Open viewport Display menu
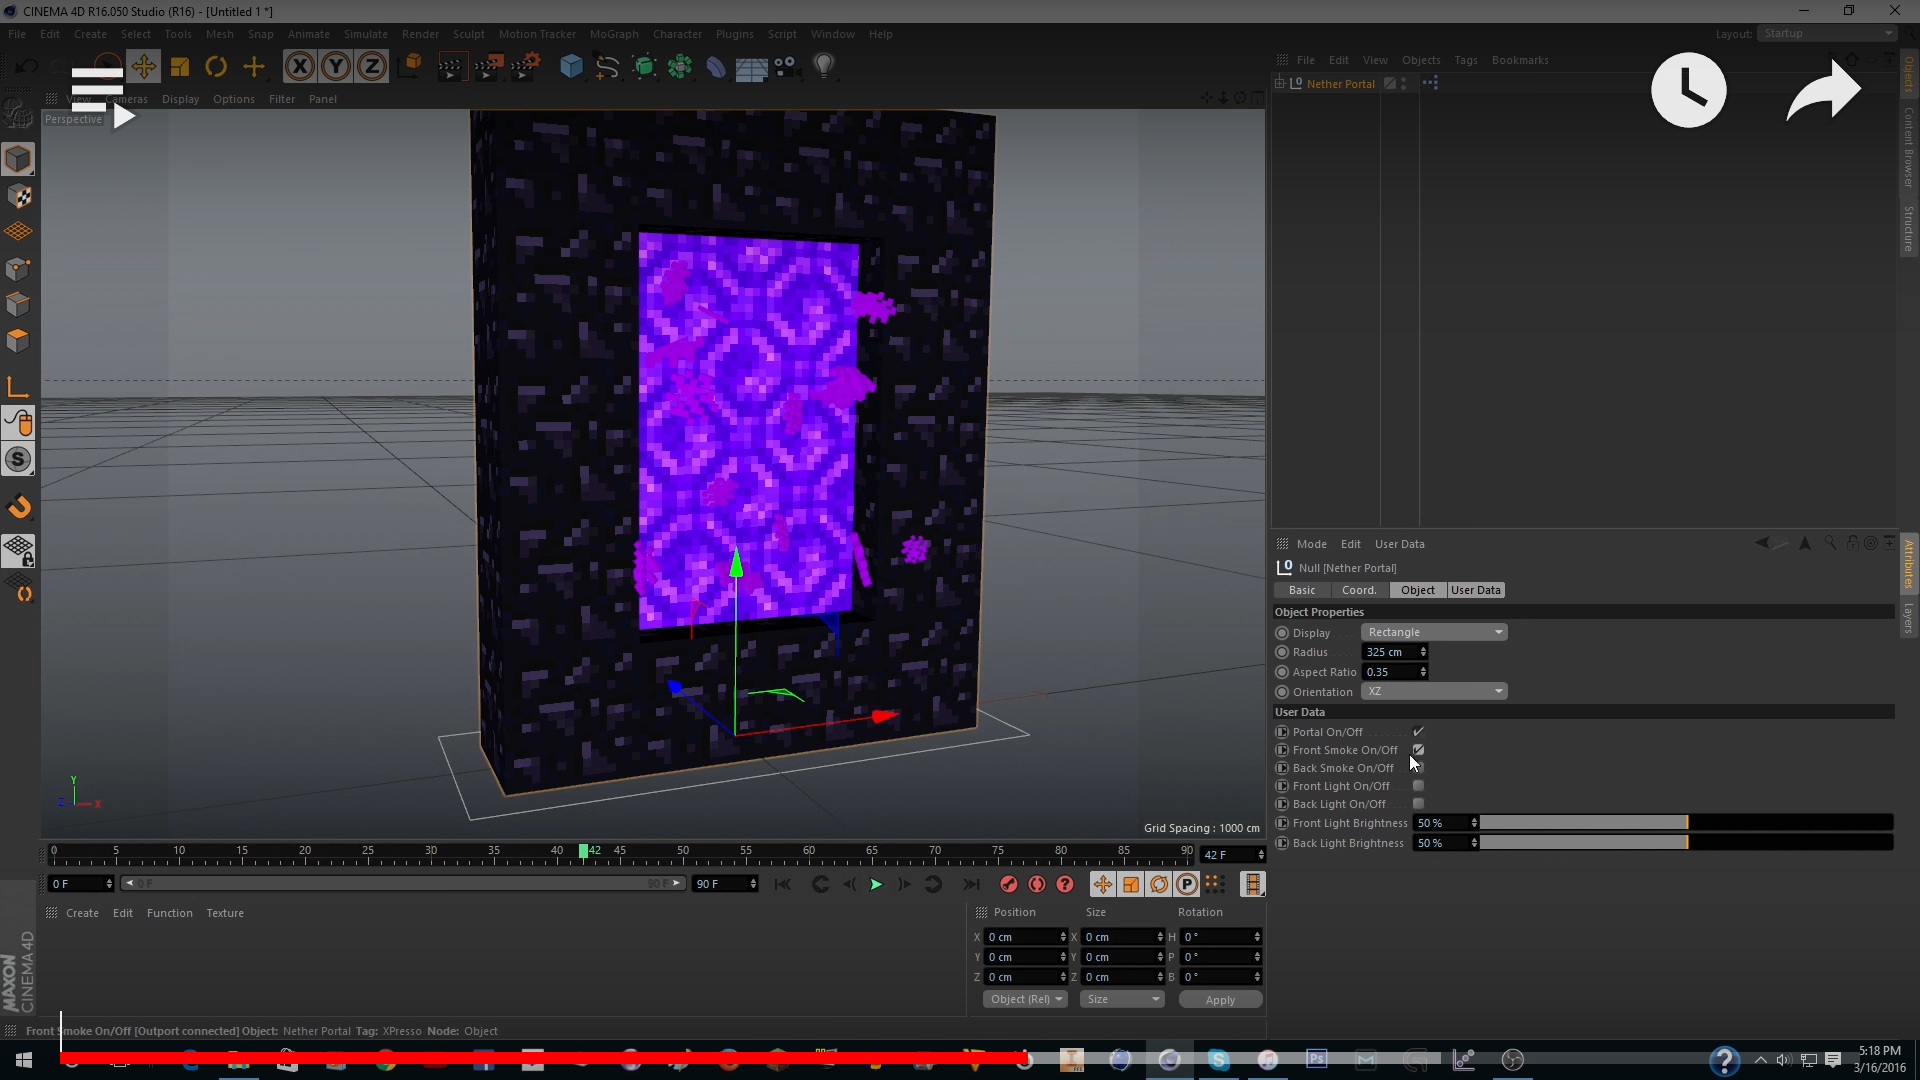Image resolution: width=1920 pixels, height=1080 pixels. [x=180, y=99]
